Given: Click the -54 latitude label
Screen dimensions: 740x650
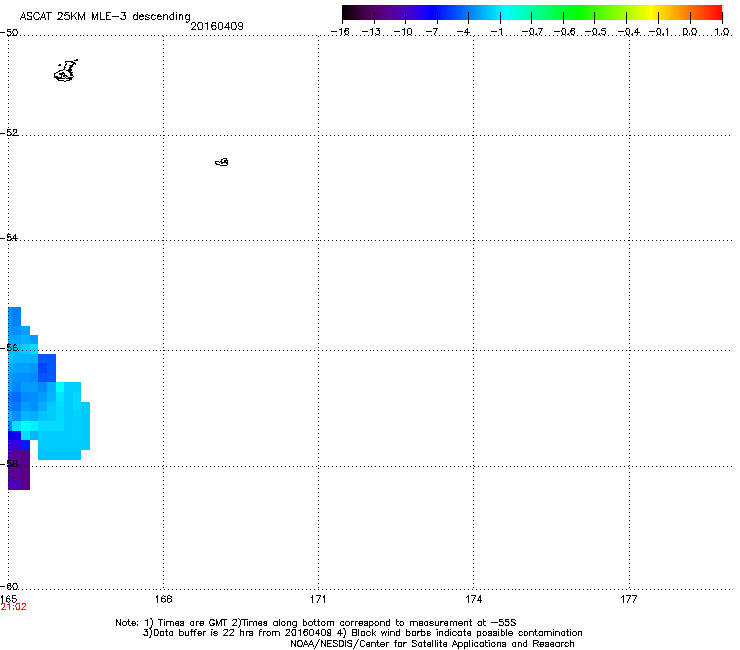Looking at the screenshot, I should point(9,238).
